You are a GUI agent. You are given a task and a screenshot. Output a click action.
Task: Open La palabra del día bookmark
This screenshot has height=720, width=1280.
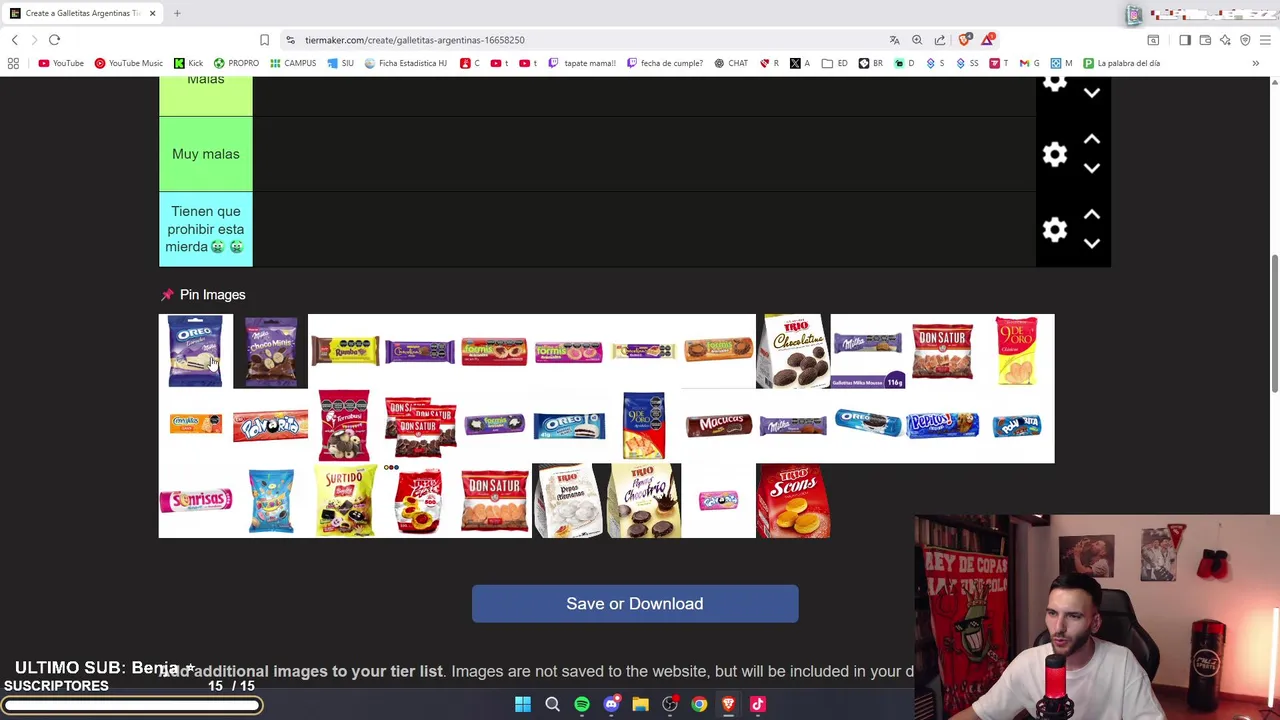pyautogui.click(x=1122, y=63)
